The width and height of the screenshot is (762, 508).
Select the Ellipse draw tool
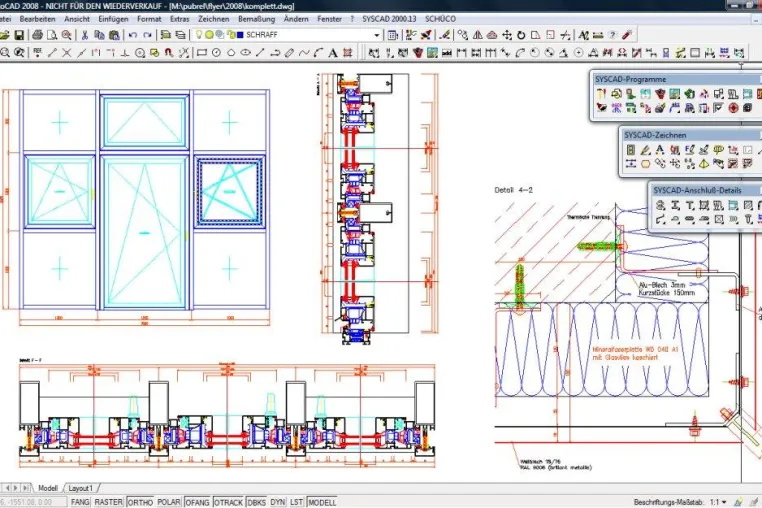245,53
